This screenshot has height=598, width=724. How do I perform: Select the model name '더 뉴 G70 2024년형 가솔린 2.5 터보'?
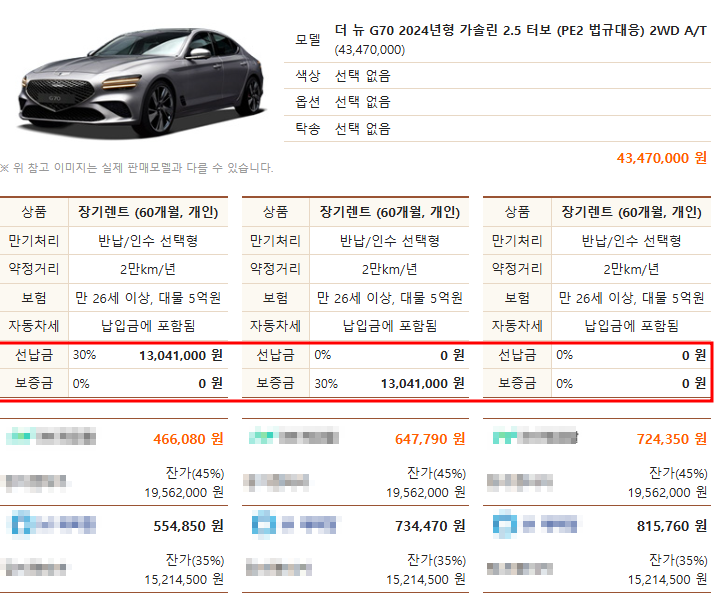[443, 30]
